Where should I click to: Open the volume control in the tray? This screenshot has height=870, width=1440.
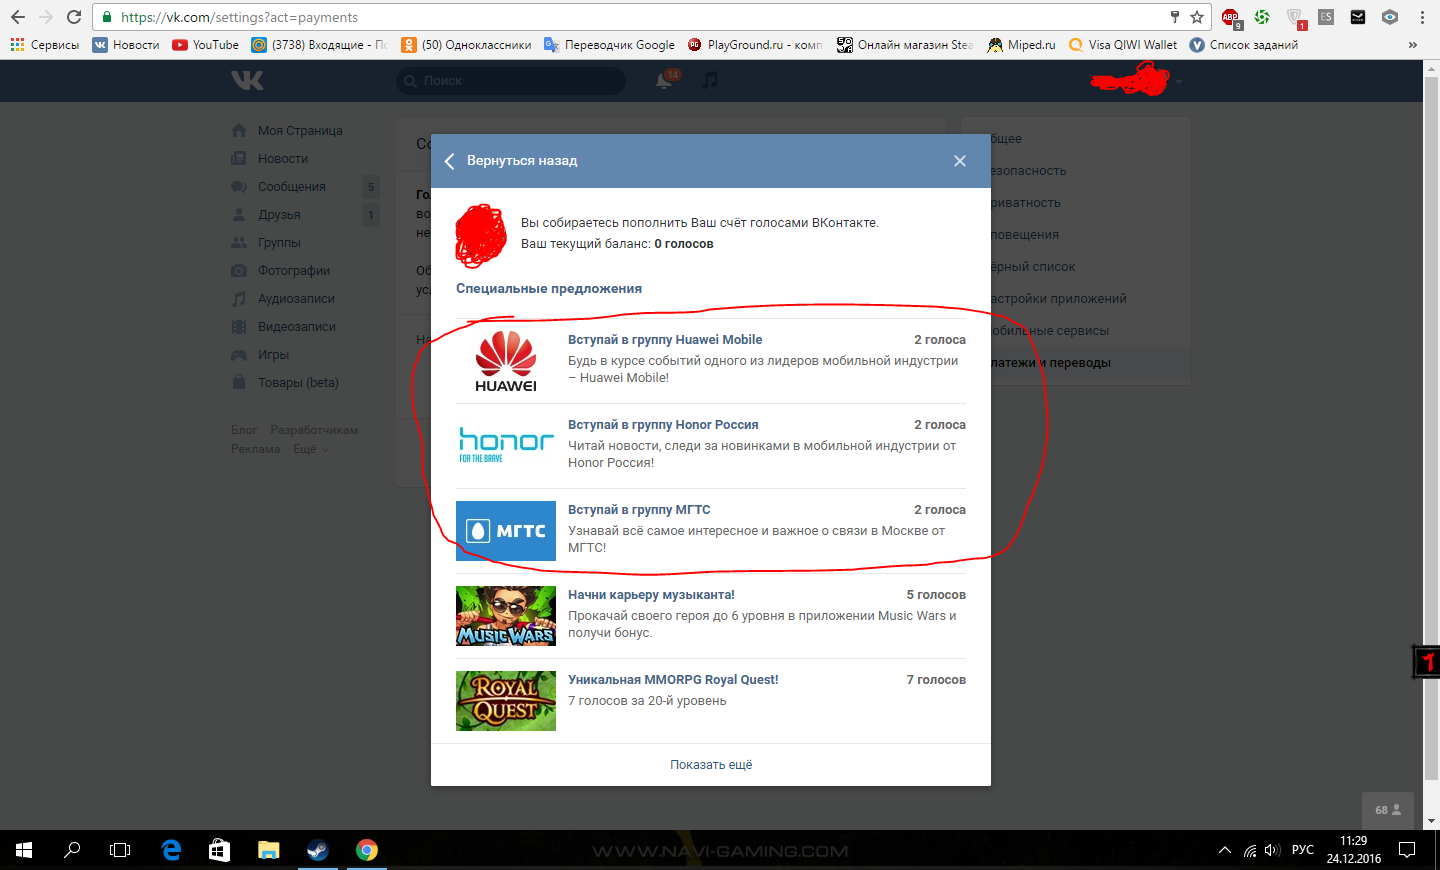tap(1272, 850)
